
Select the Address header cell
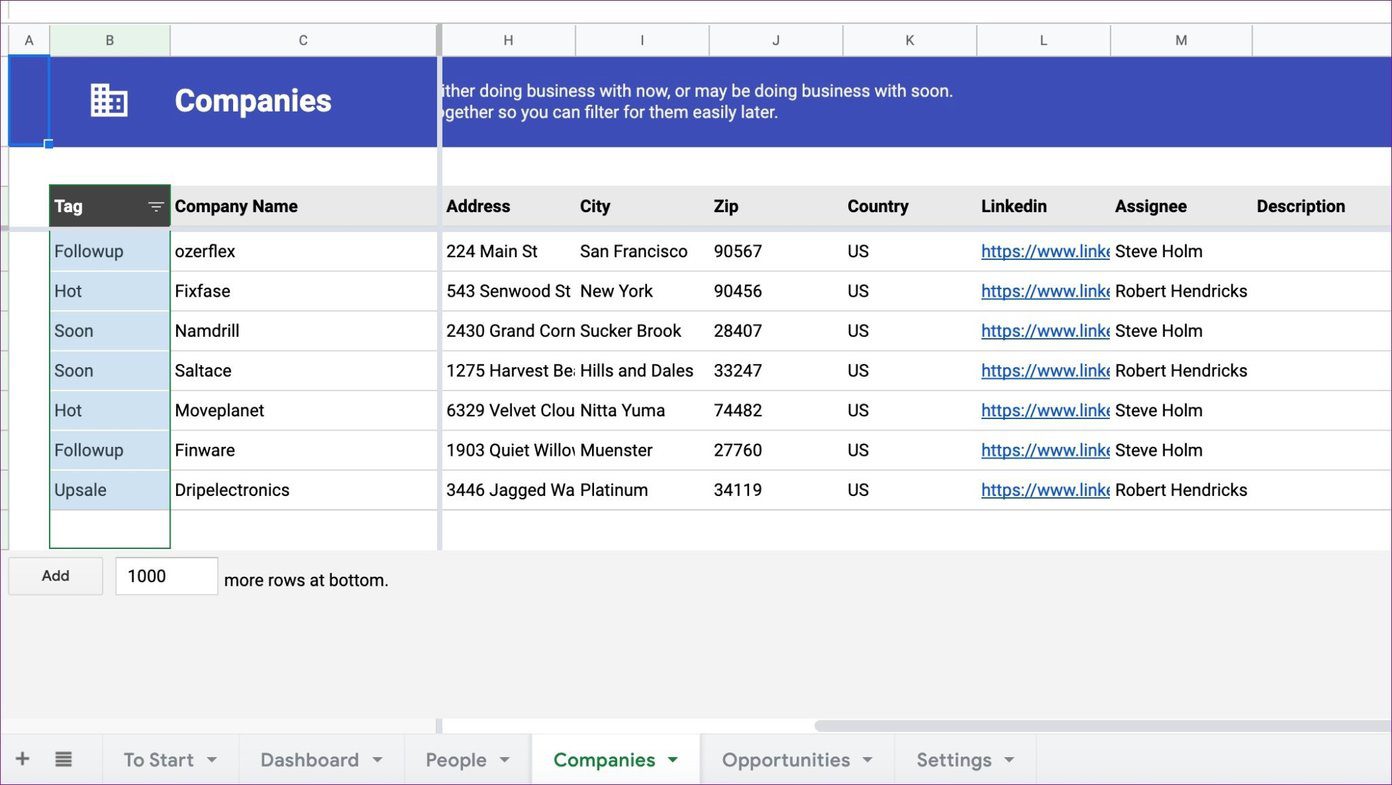click(x=508, y=206)
